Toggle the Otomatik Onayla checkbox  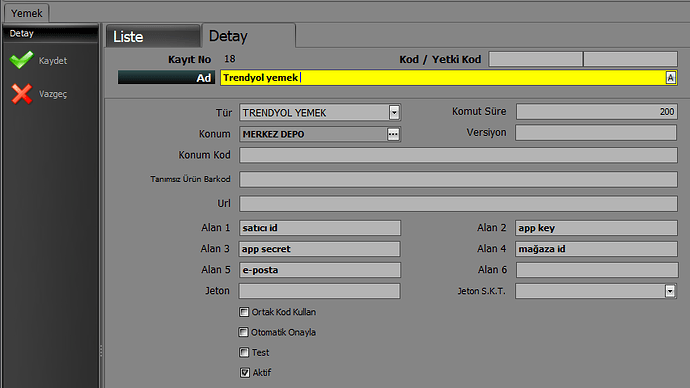(x=243, y=332)
